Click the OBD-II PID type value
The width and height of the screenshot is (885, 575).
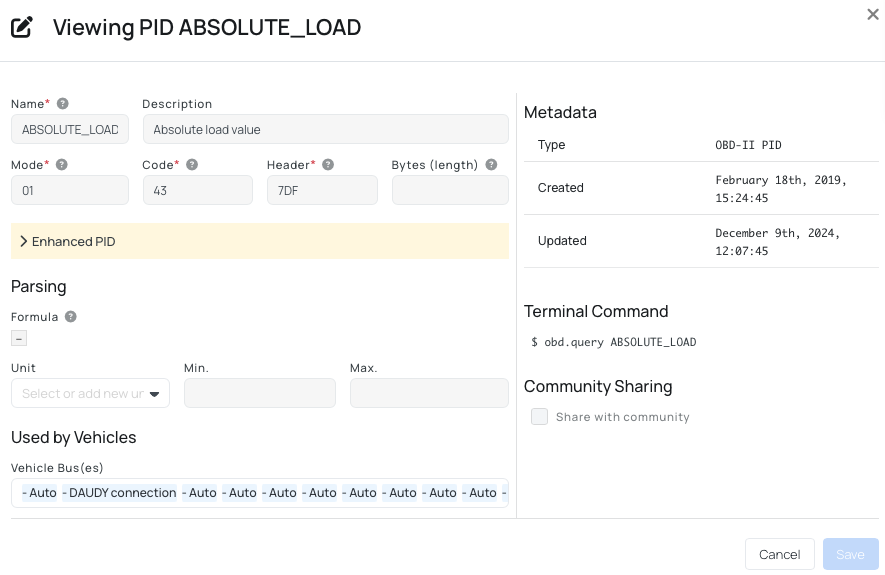748,145
